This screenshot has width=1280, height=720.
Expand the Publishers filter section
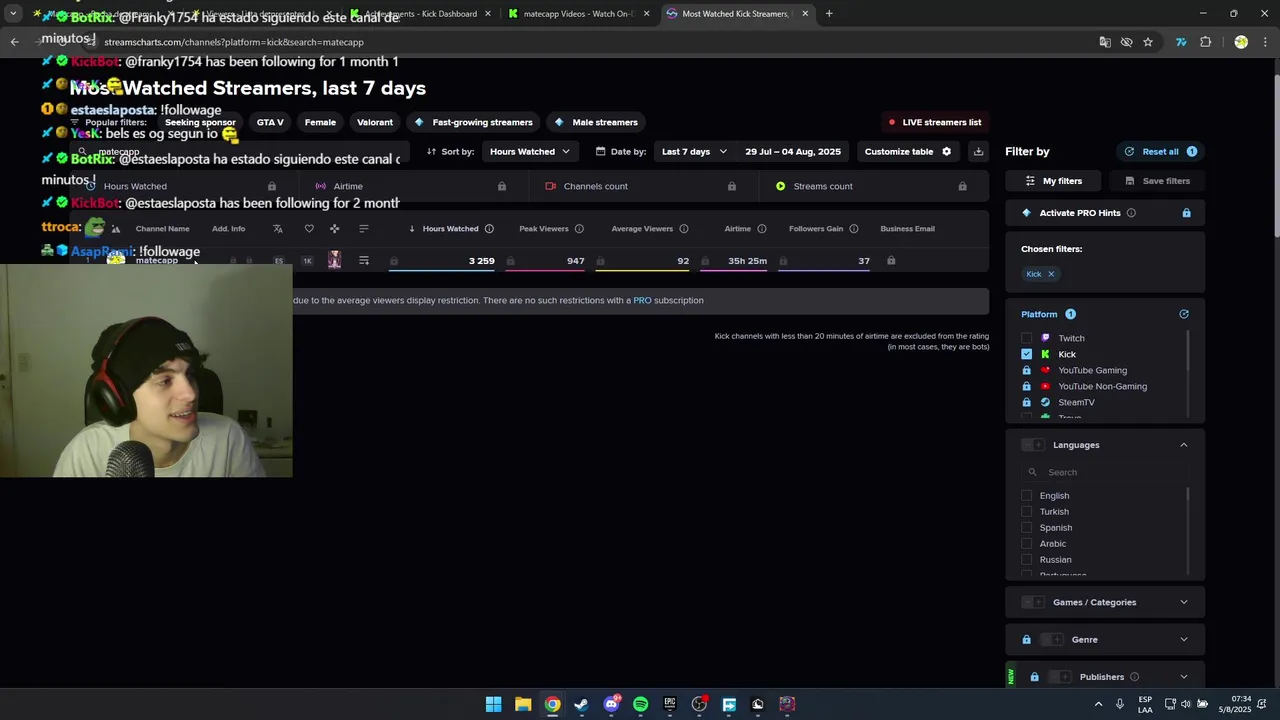tap(1184, 677)
